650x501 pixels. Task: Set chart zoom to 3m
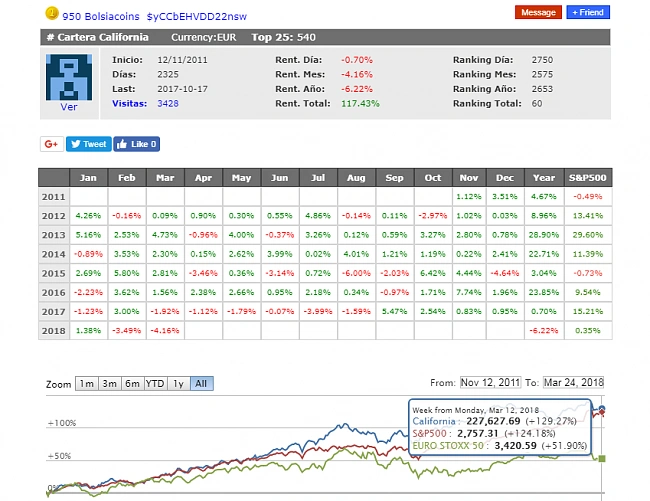click(110, 384)
